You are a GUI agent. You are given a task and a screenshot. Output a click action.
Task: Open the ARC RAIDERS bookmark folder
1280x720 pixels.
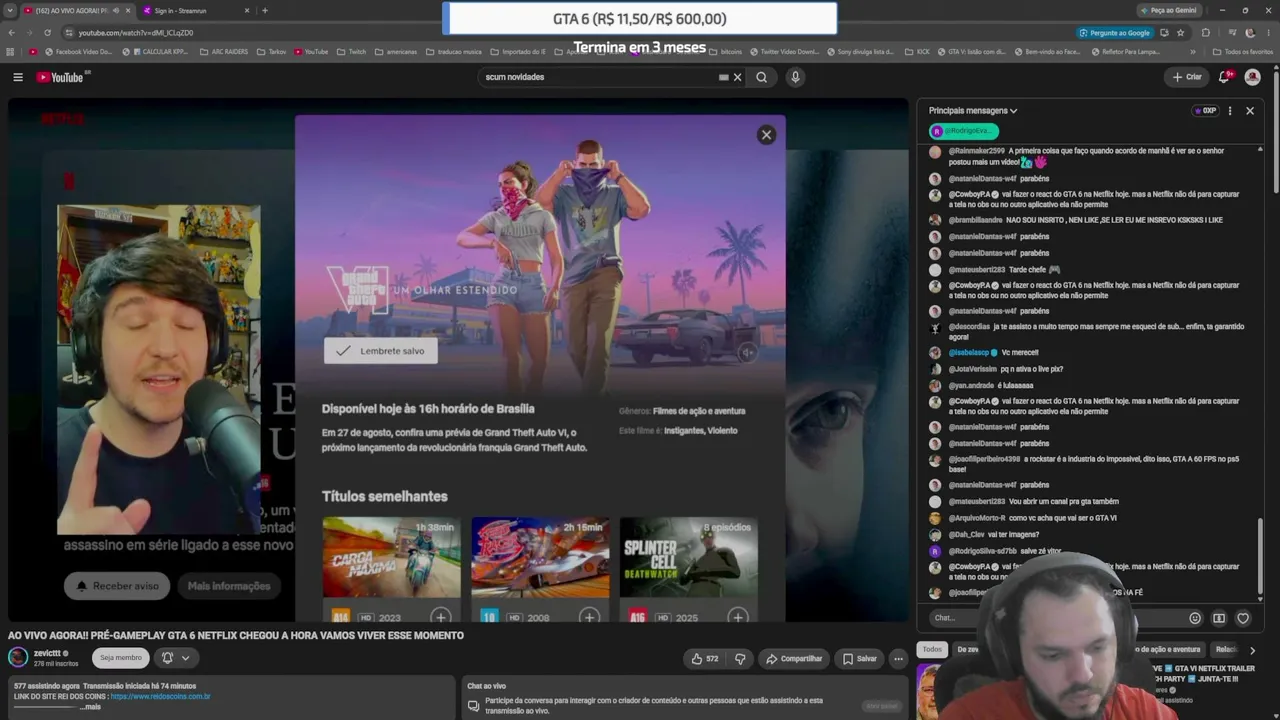223,52
